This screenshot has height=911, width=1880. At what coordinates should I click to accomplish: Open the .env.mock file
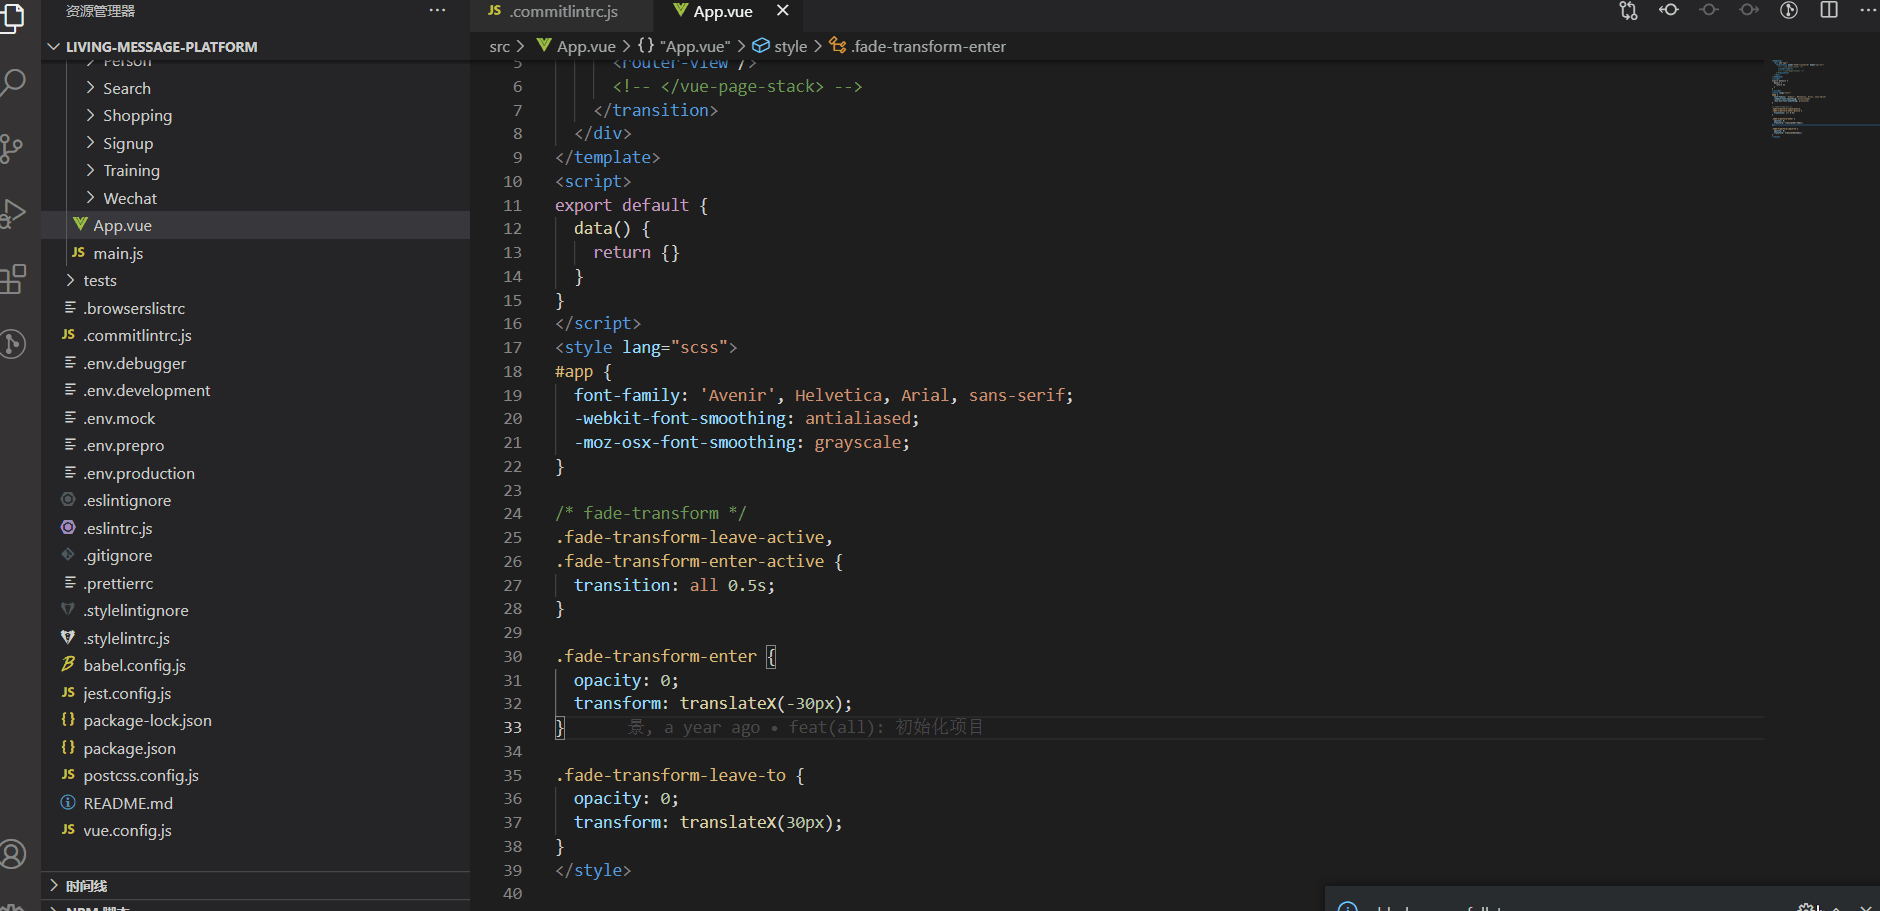255,419
